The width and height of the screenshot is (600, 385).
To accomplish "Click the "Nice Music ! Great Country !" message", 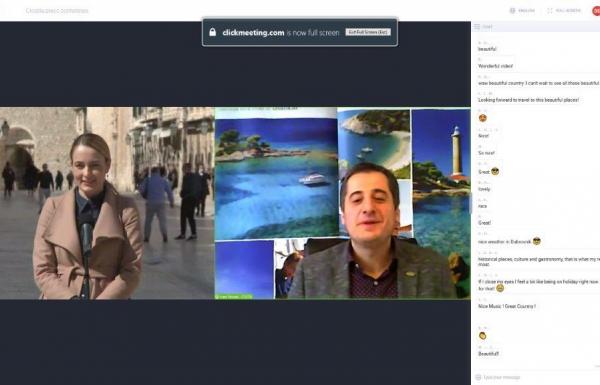I will (x=507, y=306).
